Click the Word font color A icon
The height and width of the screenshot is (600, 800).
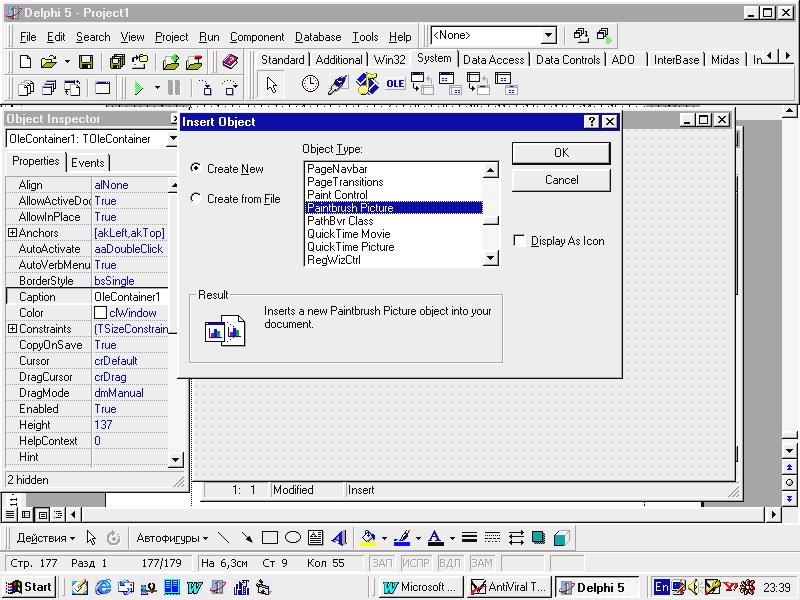[435, 538]
